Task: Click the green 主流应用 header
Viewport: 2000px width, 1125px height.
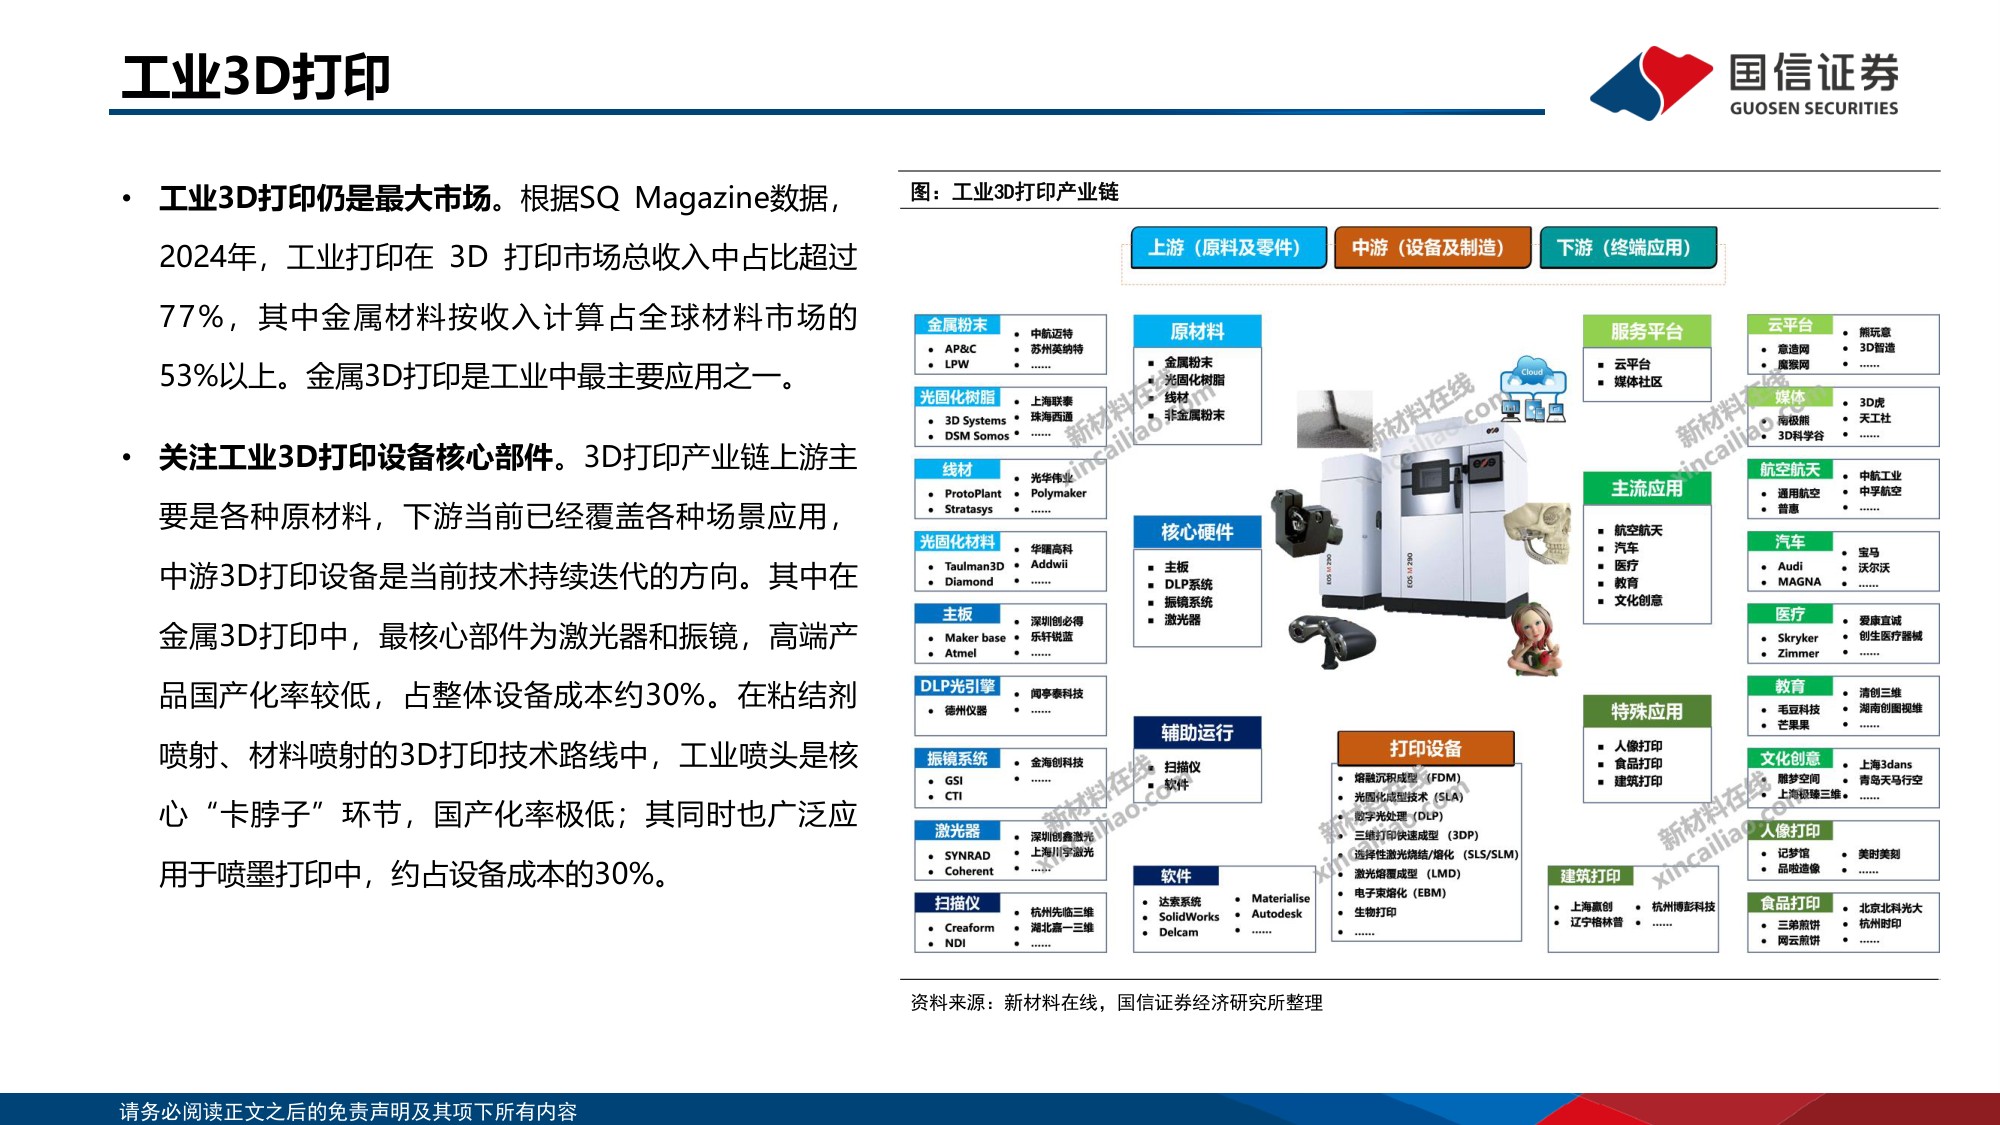Action: (x=1647, y=488)
